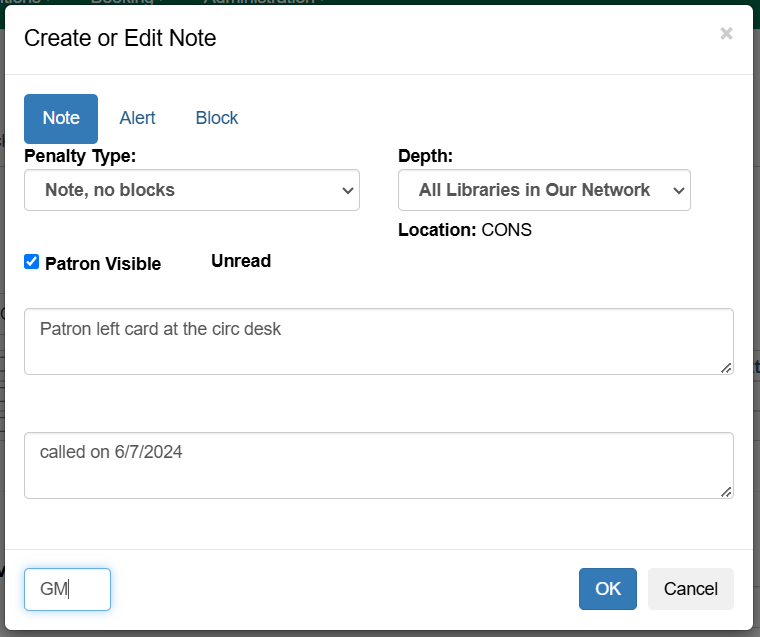Viewport: 760px width, 637px height.
Task: Click the Unread status label
Action: coord(241,261)
